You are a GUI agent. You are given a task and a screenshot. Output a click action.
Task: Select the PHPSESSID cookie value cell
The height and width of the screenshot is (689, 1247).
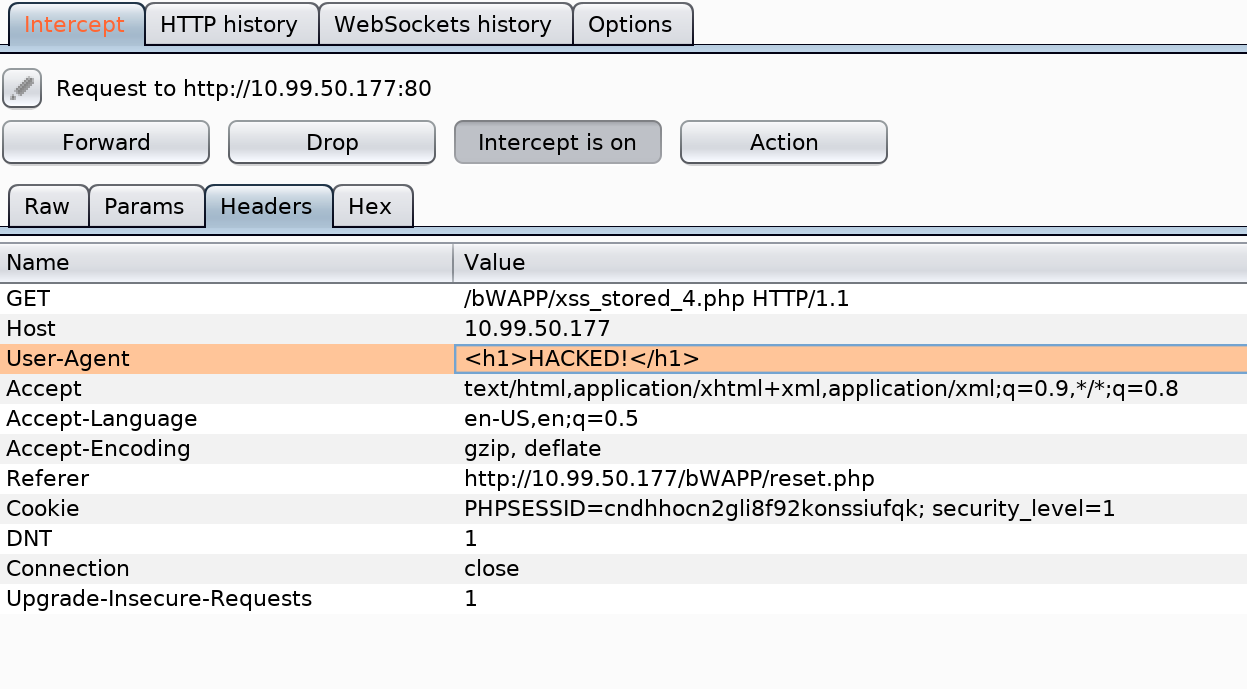point(850,508)
